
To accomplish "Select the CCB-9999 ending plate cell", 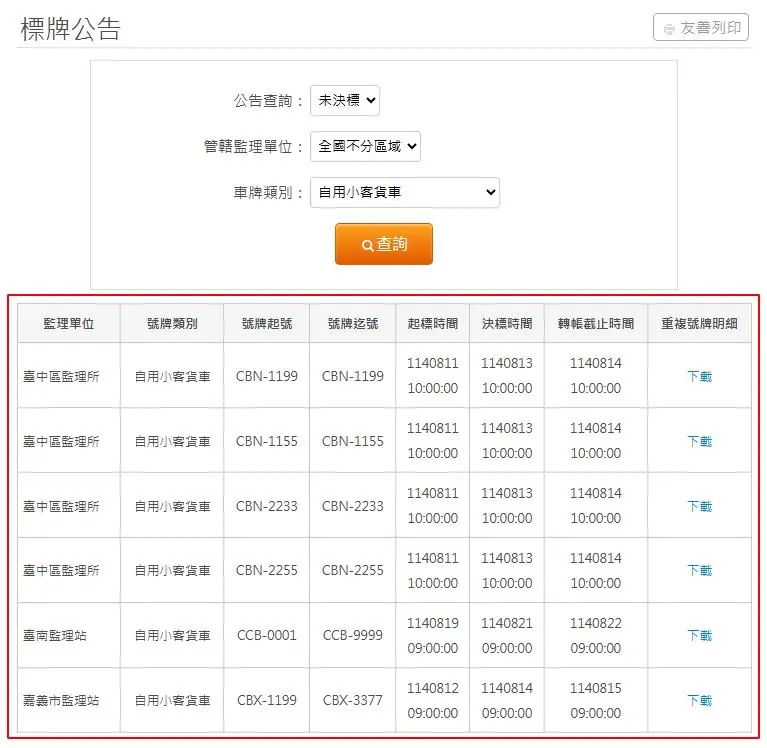I will pyautogui.click(x=353, y=635).
